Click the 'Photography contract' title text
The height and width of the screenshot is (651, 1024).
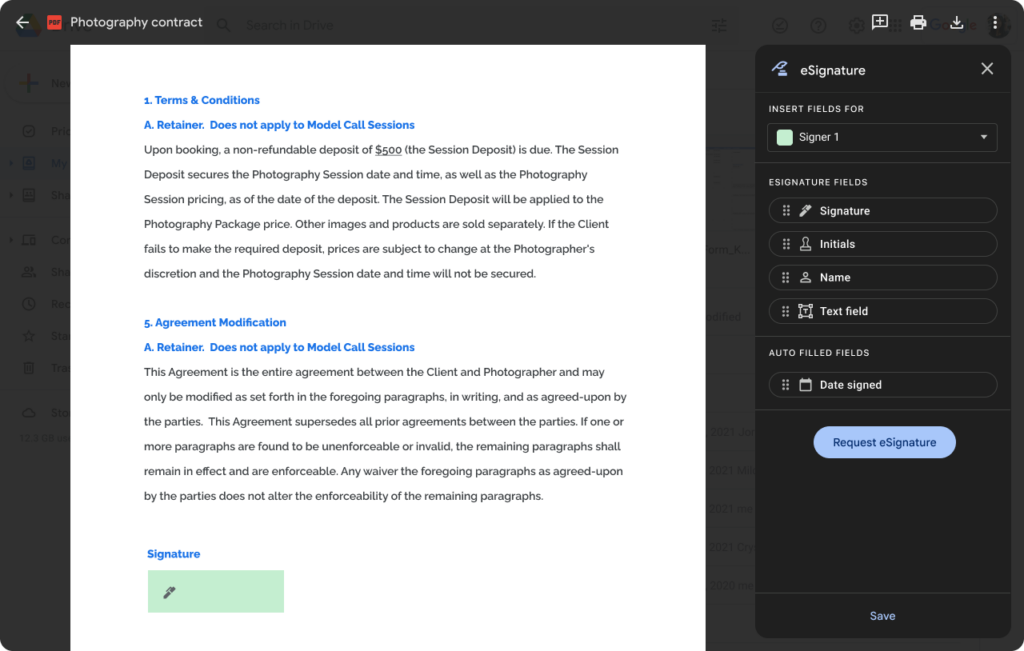pos(136,22)
